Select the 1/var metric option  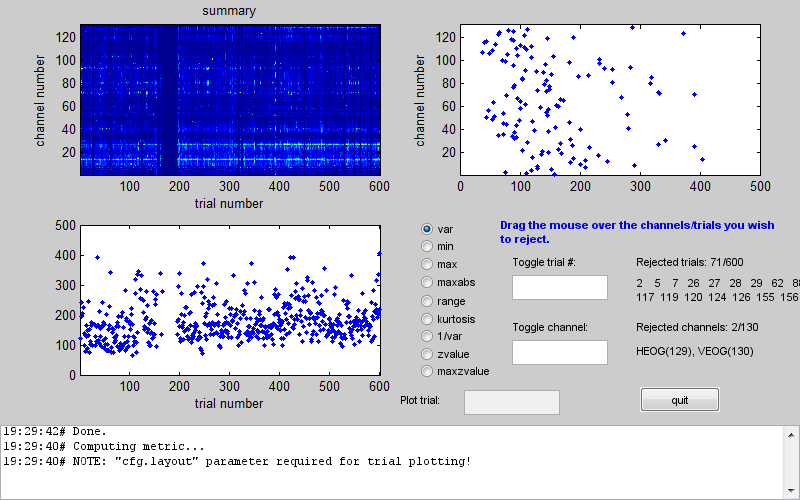[x=429, y=336]
